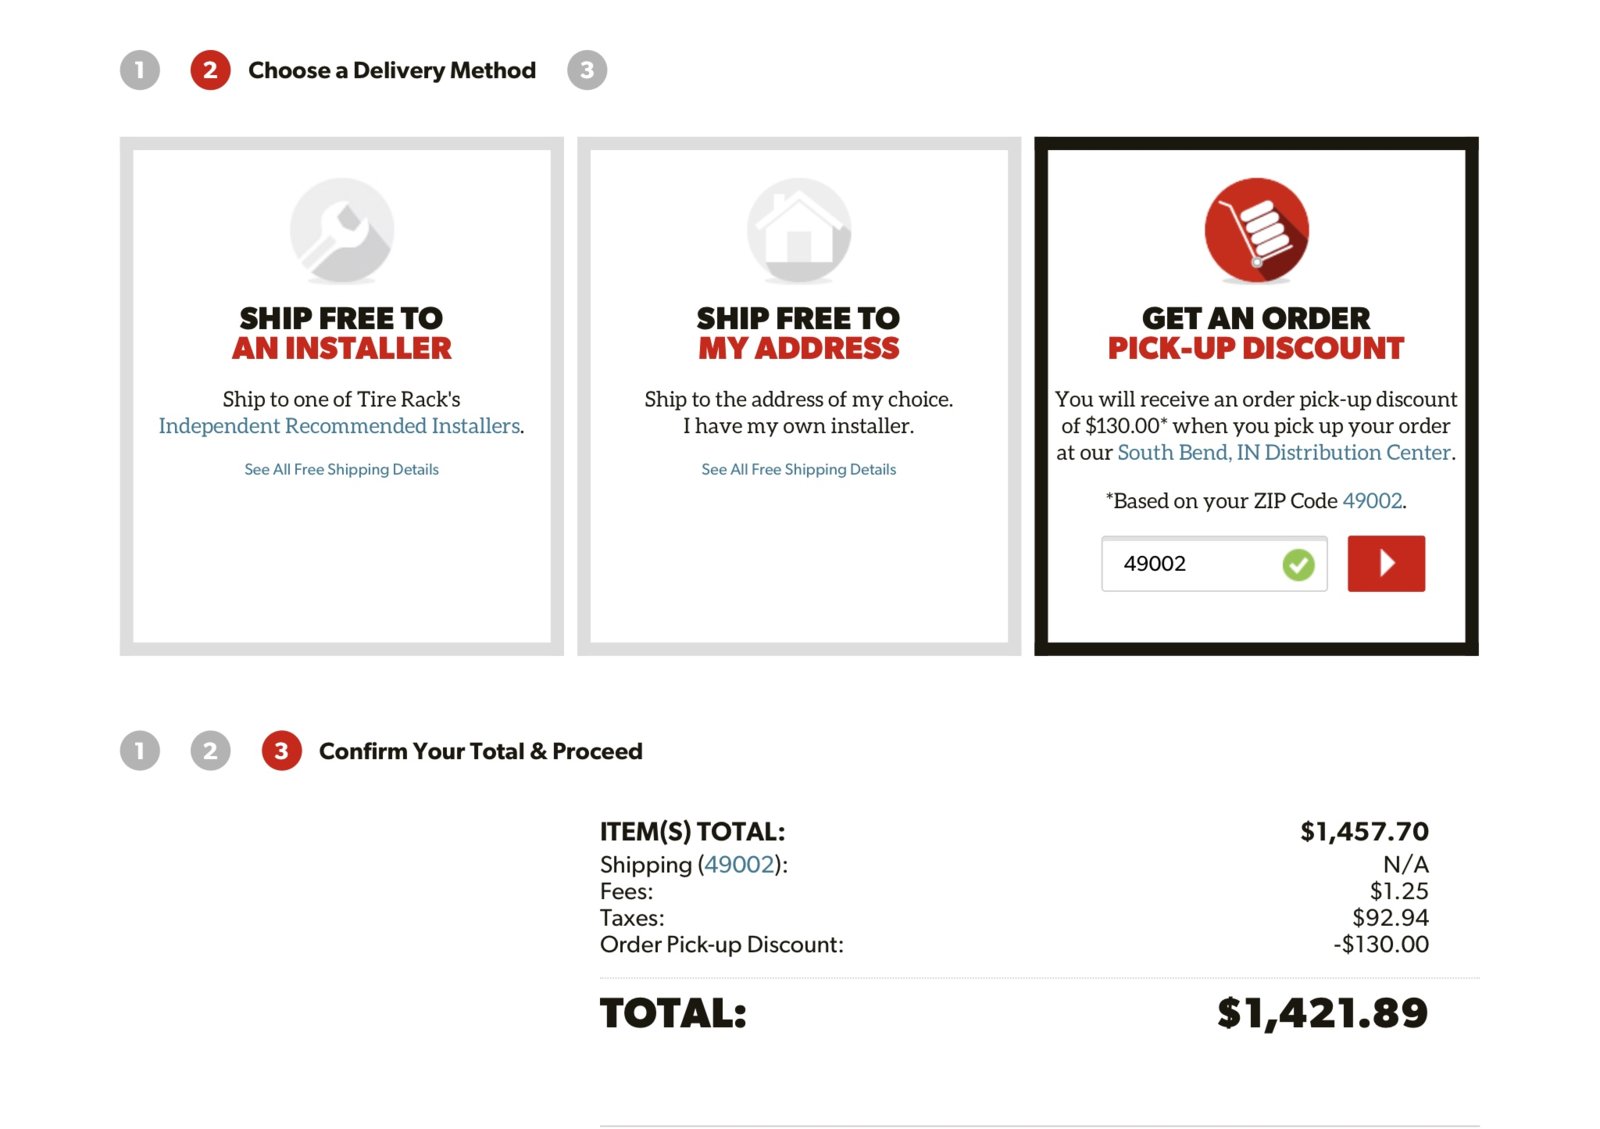Select Ship Free To My Address option
The image size is (1600, 1129).
(x=798, y=333)
